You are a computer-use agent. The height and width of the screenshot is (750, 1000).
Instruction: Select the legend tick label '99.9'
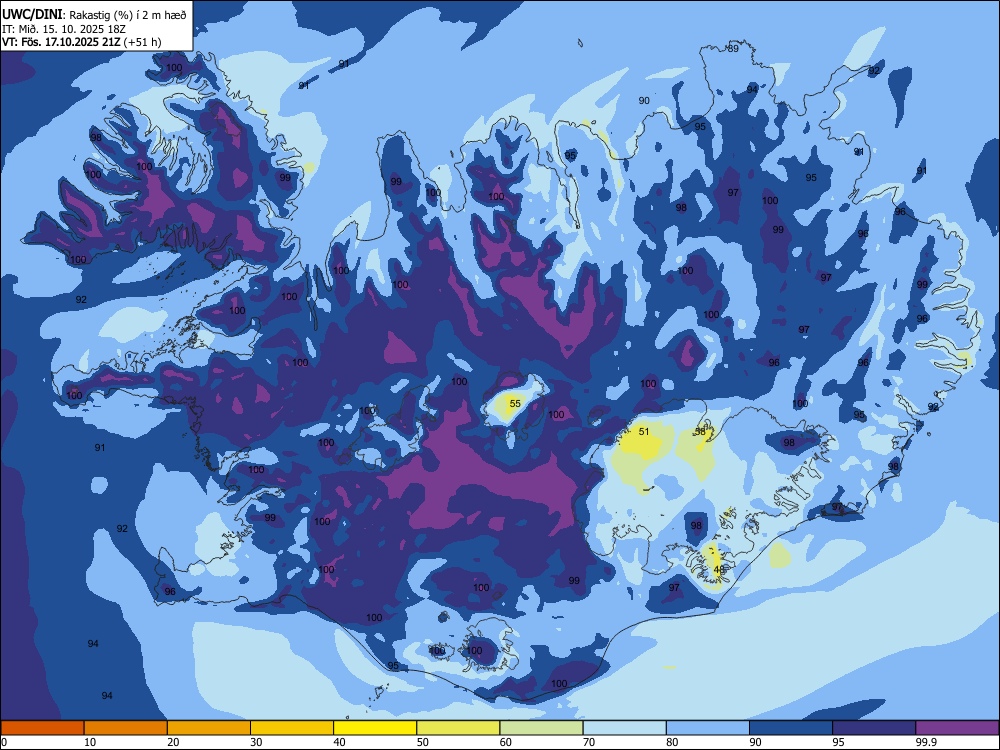pos(925,742)
